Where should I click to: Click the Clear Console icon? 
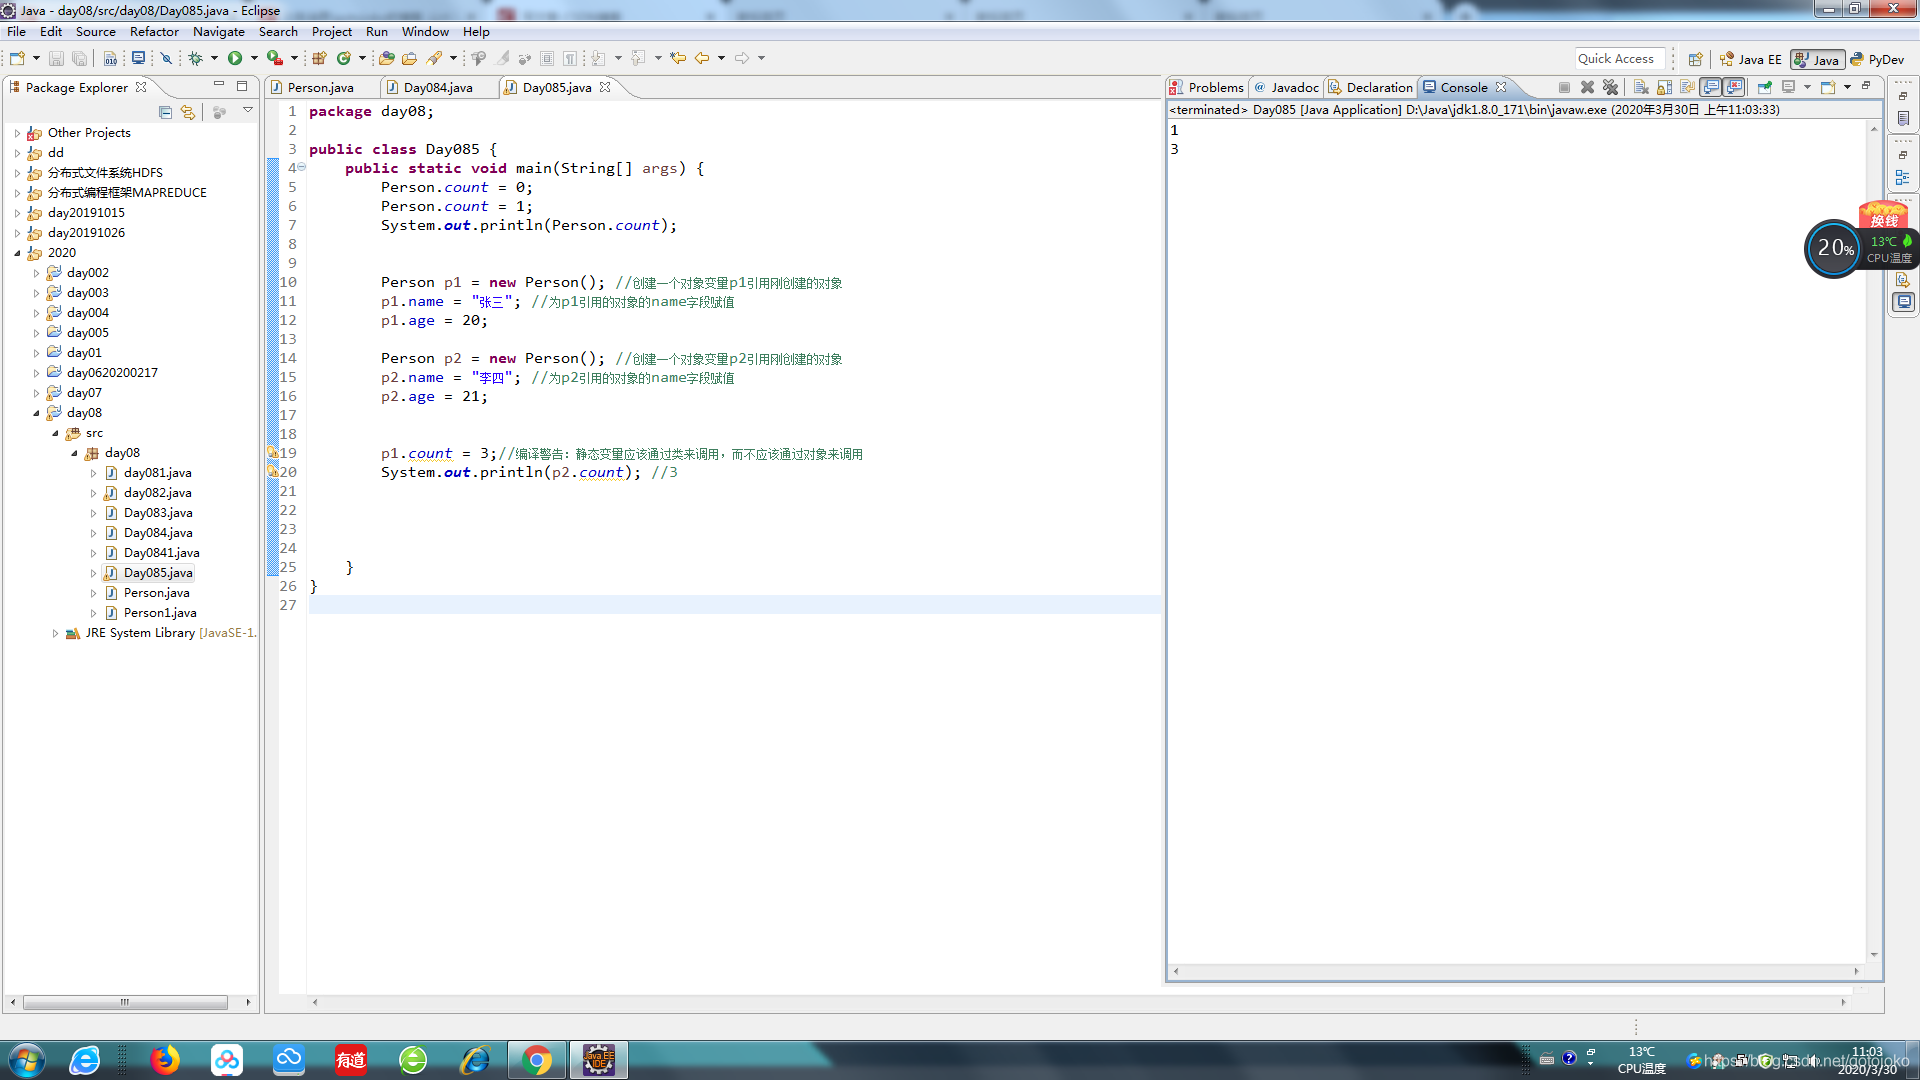pos(1641,87)
